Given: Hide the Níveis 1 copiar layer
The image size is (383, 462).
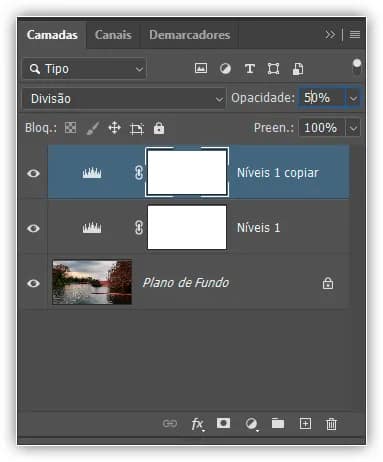Looking at the screenshot, I should [33, 173].
